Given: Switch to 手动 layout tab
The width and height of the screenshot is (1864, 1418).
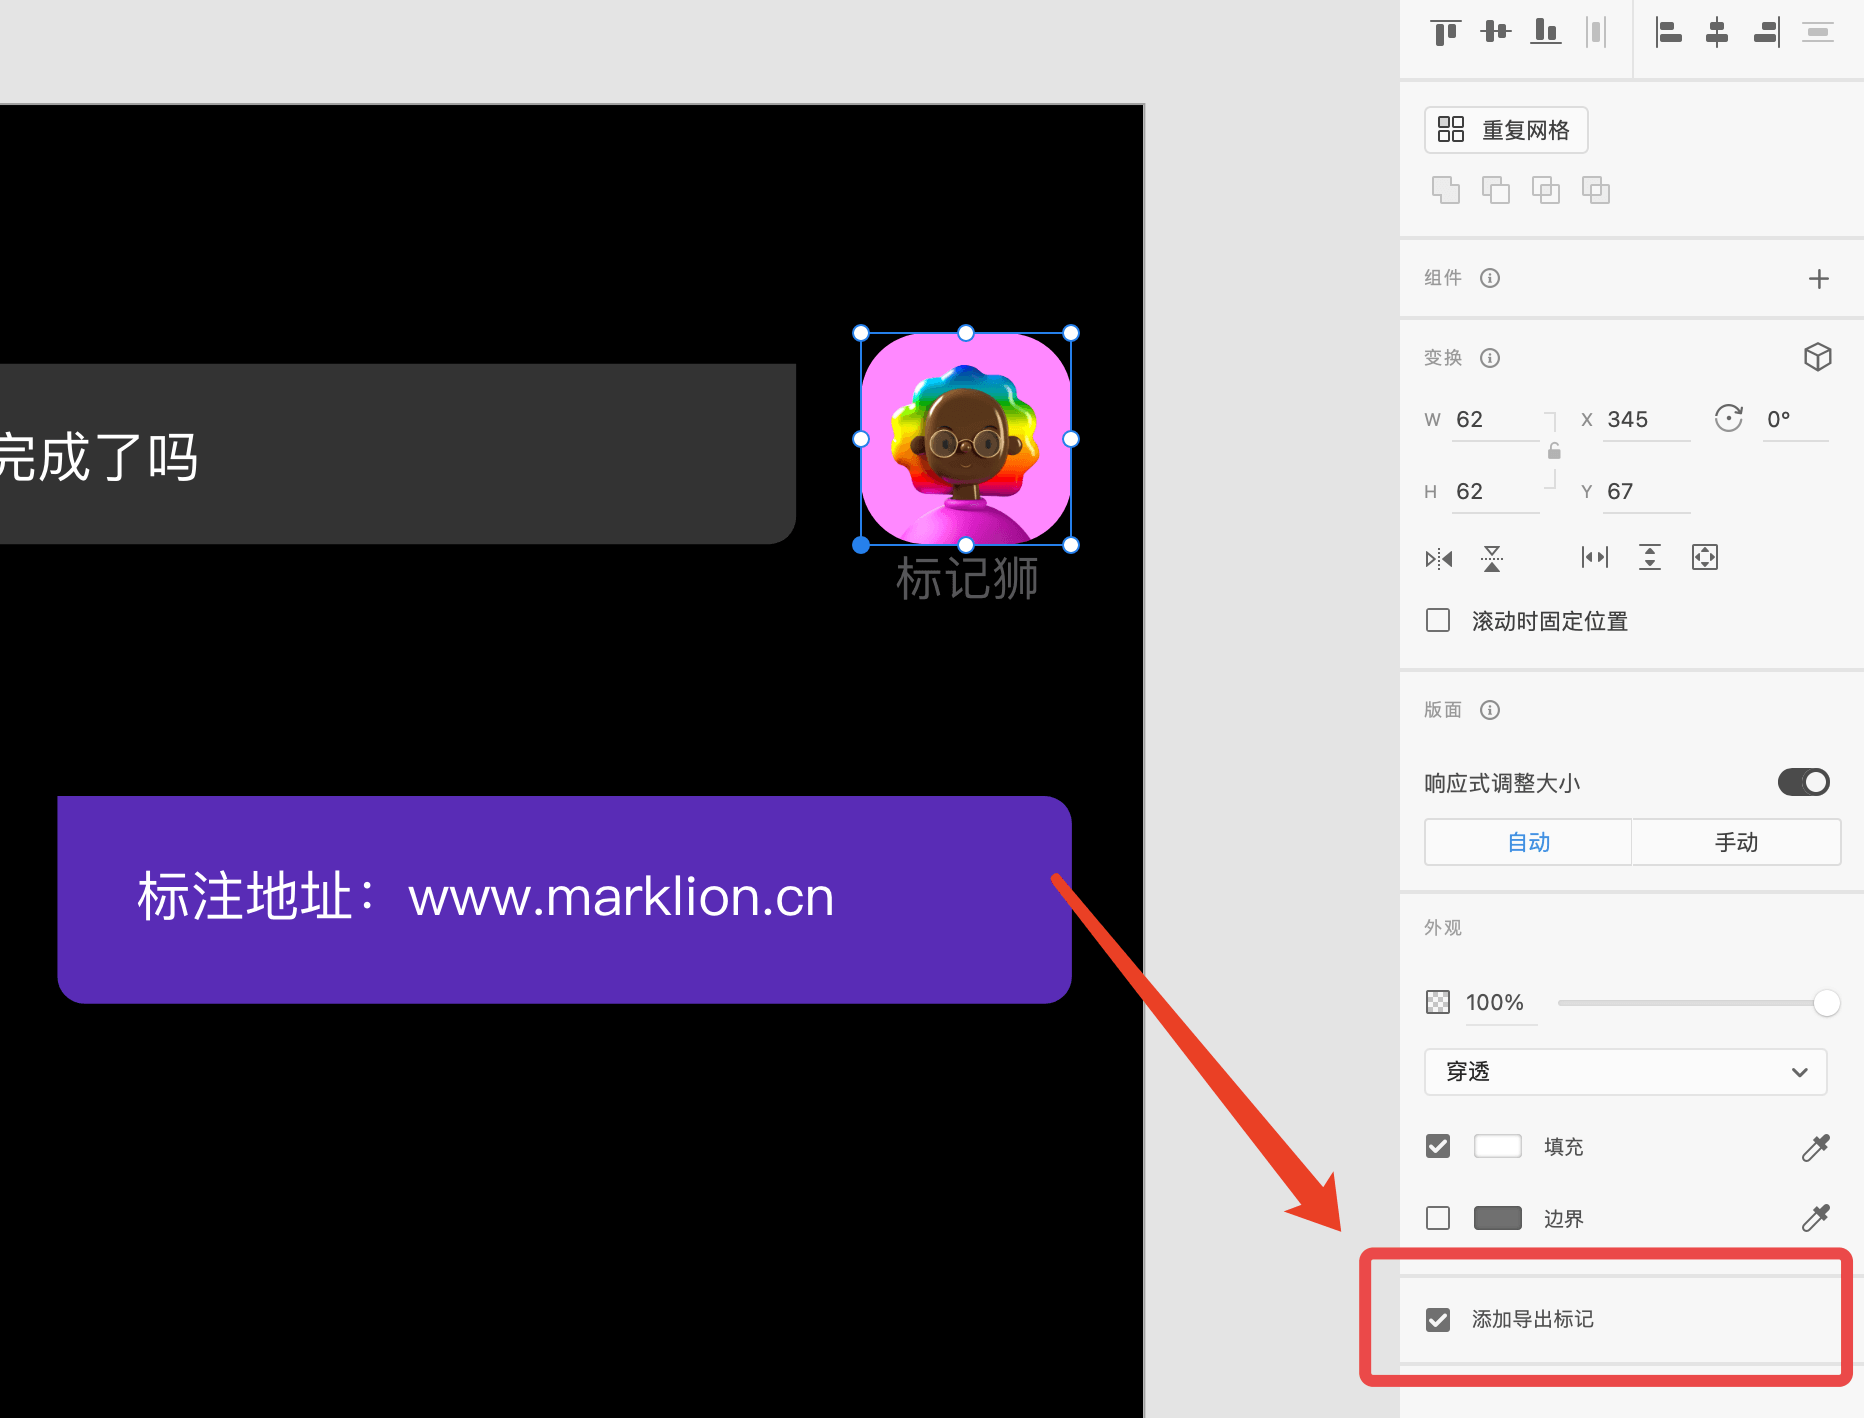Looking at the screenshot, I should click(1736, 842).
